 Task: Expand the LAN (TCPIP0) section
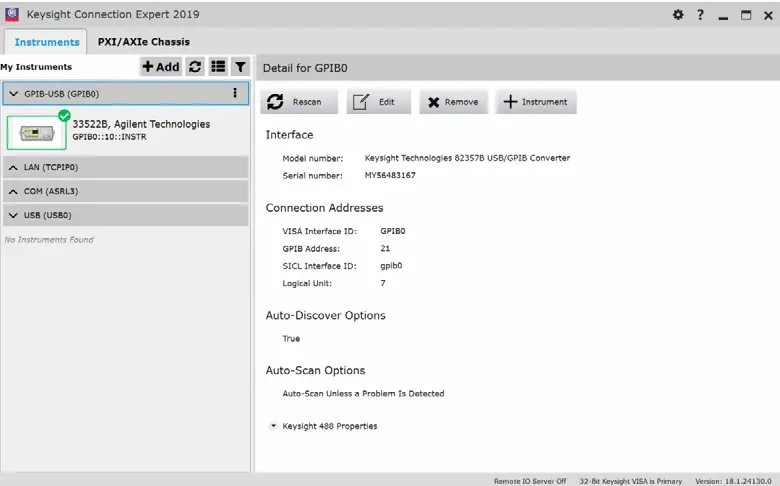(x=13, y=168)
